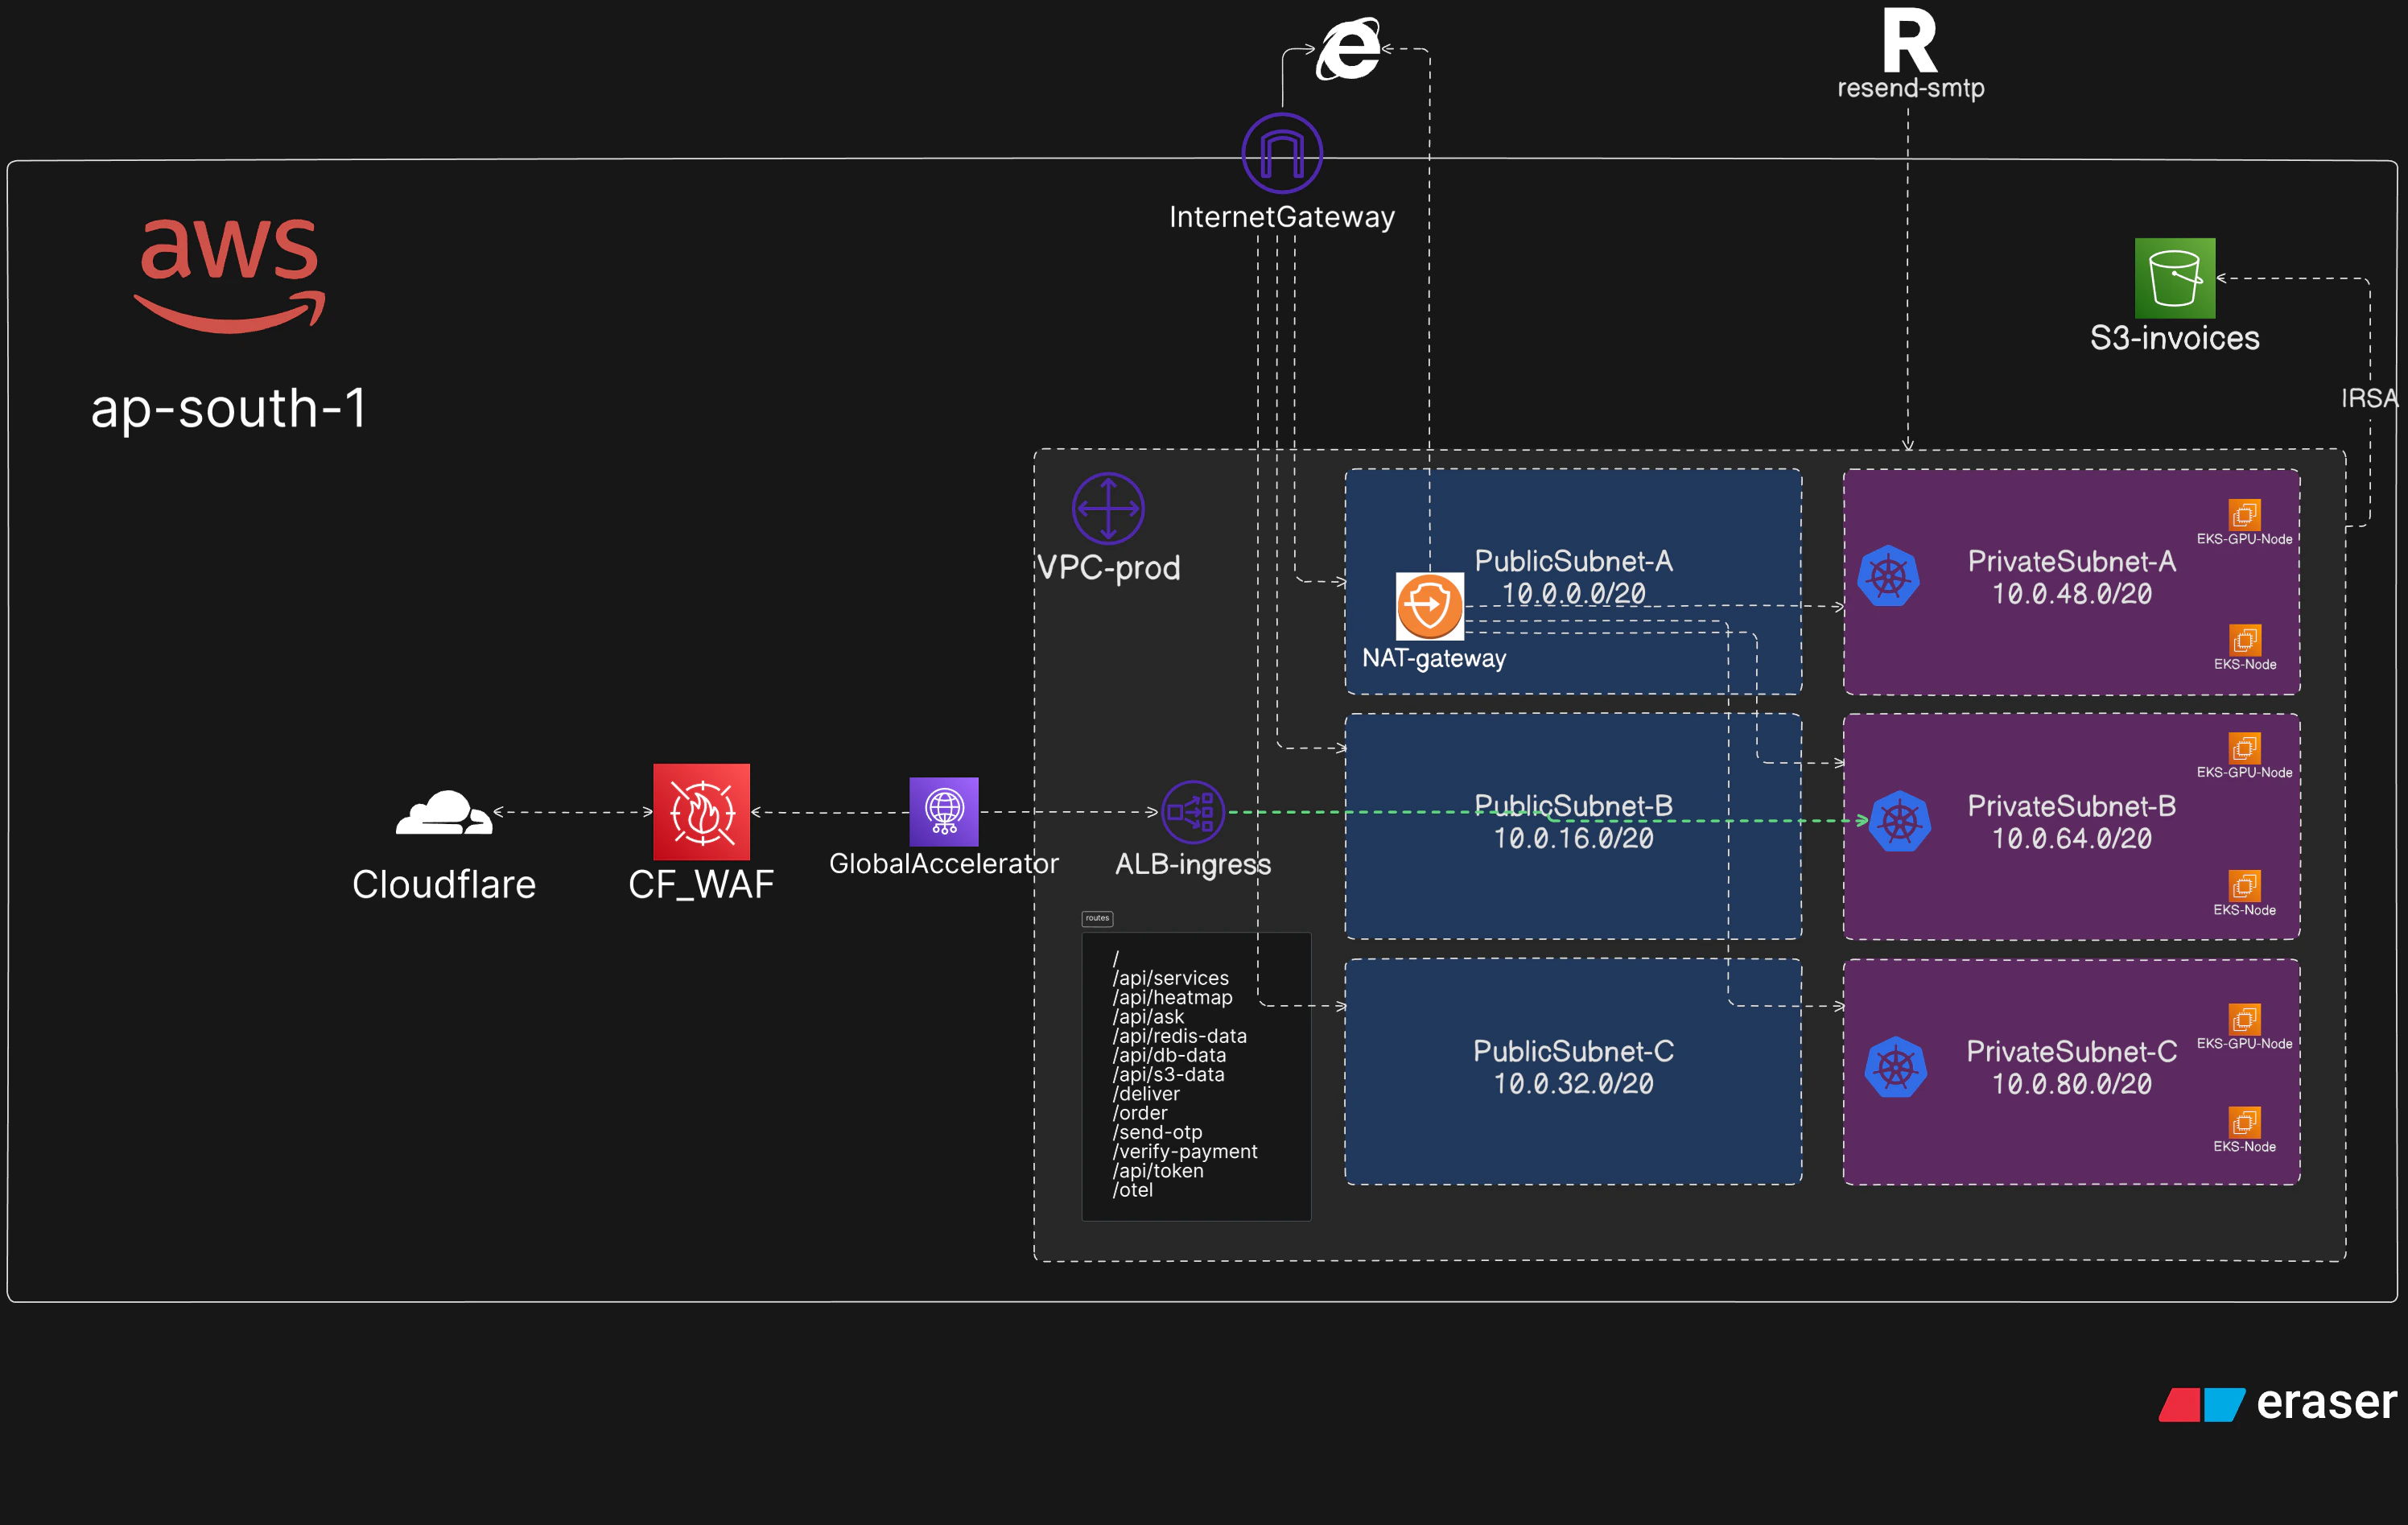The width and height of the screenshot is (2408, 1525).
Task: Click the Internet Explorer browser icon
Action: pos(1348,48)
